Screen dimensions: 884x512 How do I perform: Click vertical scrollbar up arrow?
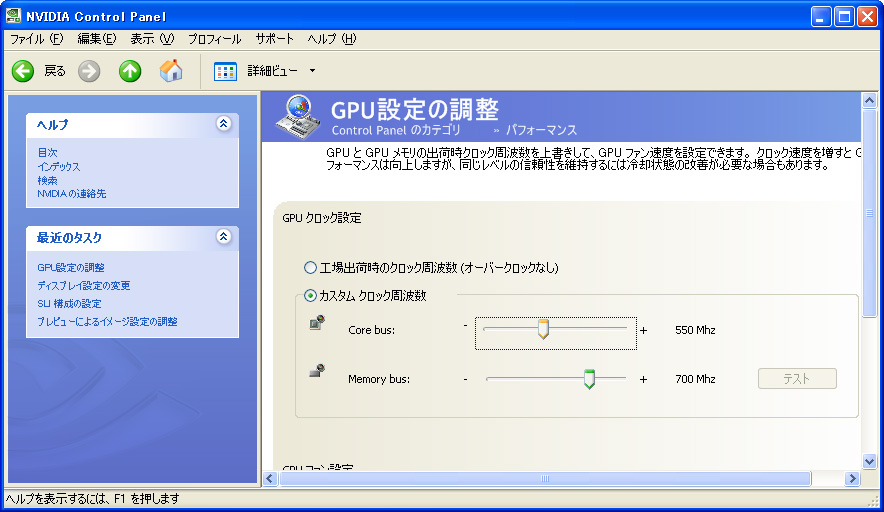[x=869, y=101]
